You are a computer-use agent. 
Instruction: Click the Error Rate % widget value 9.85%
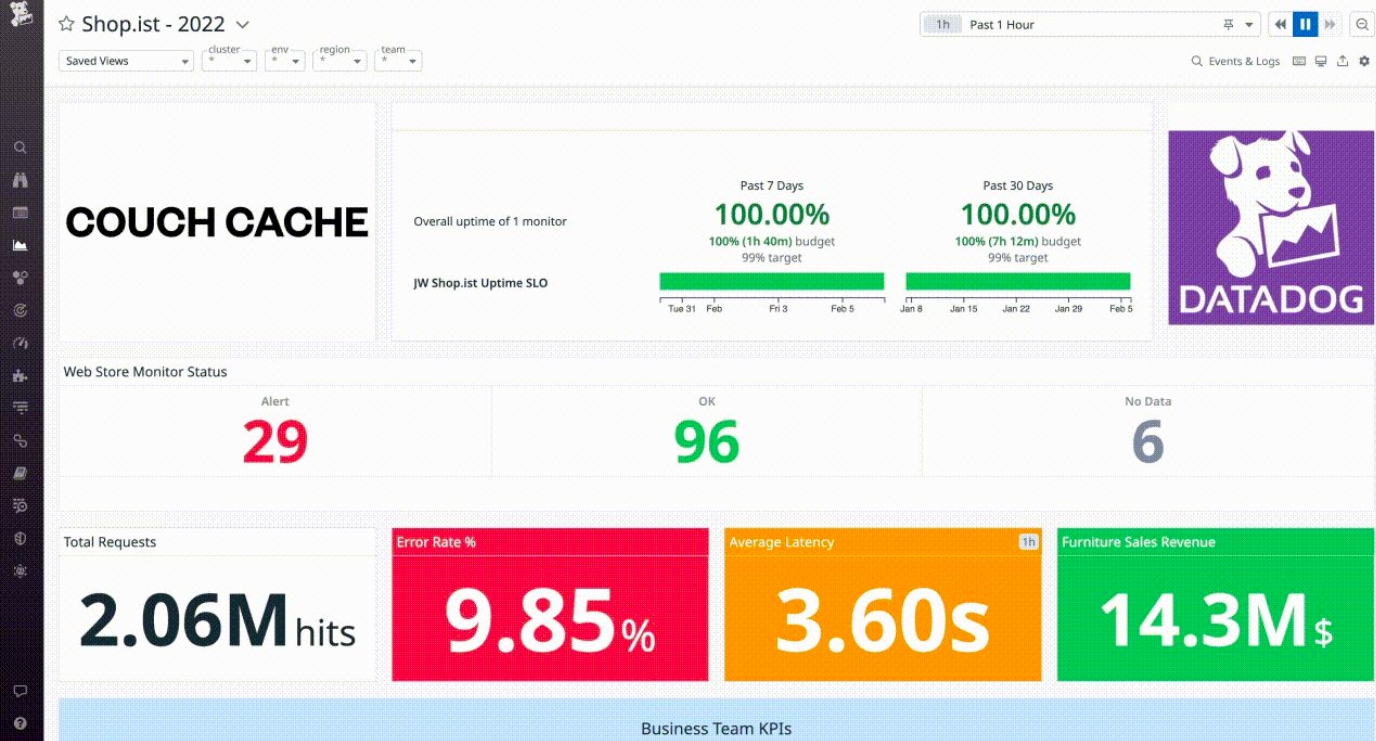point(550,620)
